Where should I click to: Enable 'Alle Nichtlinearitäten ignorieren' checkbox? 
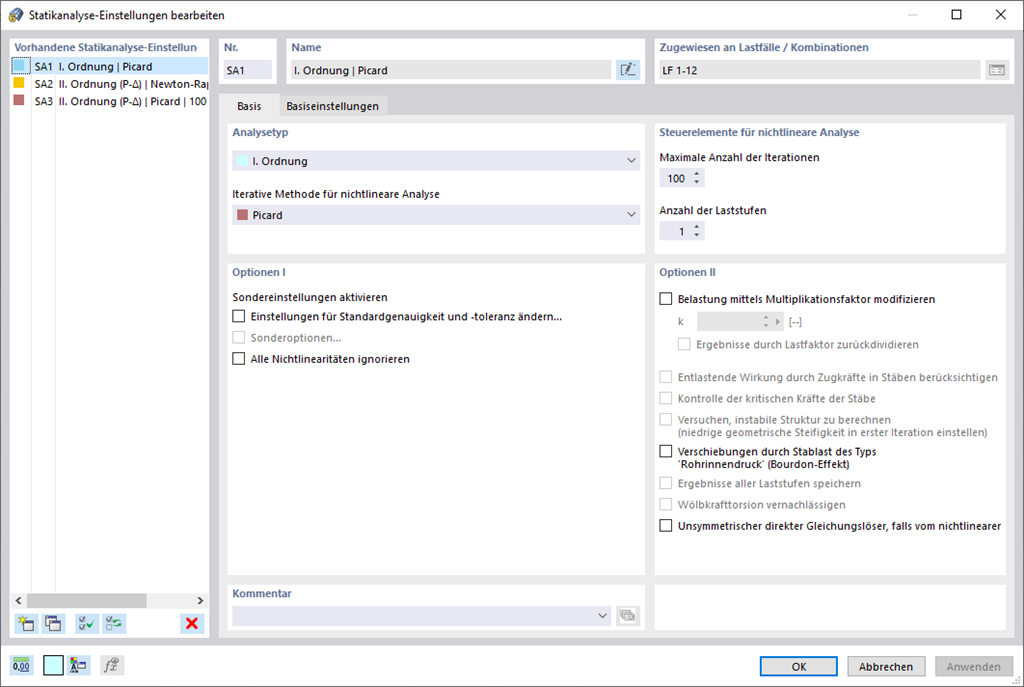click(239, 359)
